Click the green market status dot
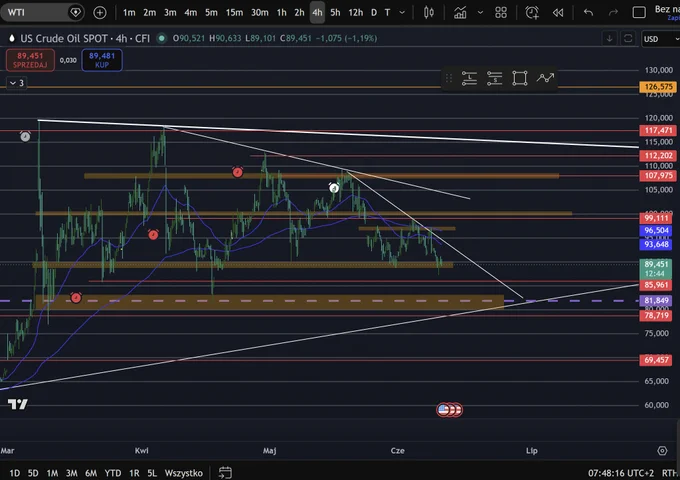The image size is (680, 480). pos(162,39)
